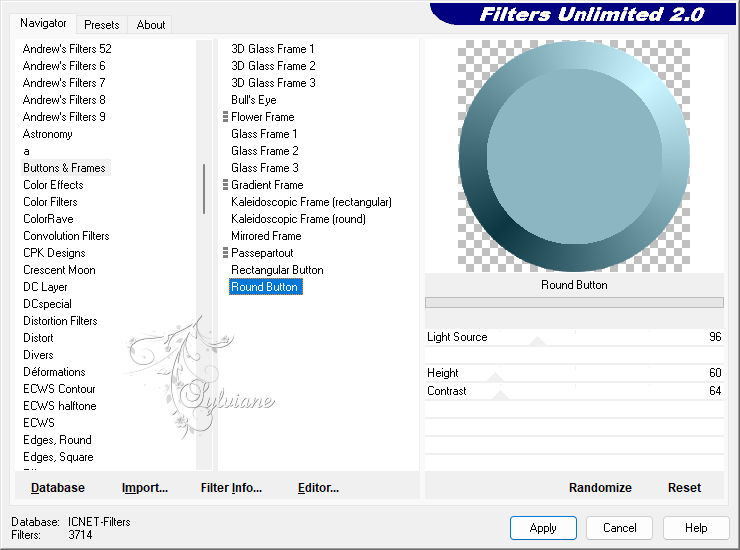
Task: Select the Déformations category
Action: point(54,372)
